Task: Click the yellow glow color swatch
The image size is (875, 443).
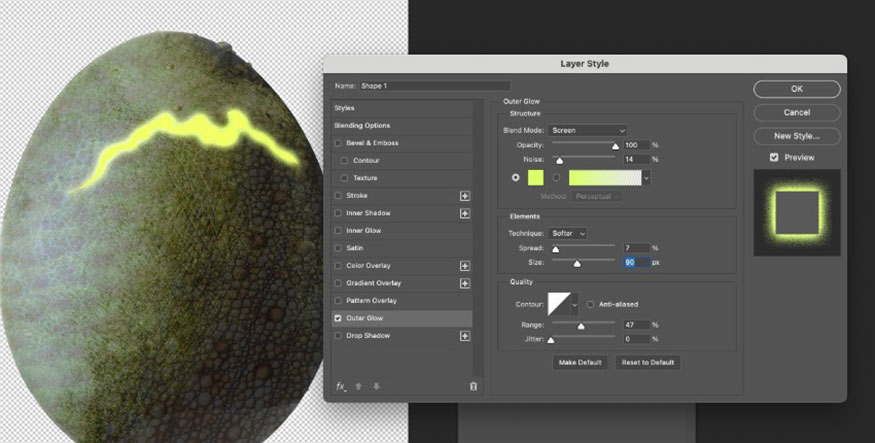Action: click(536, 178)
